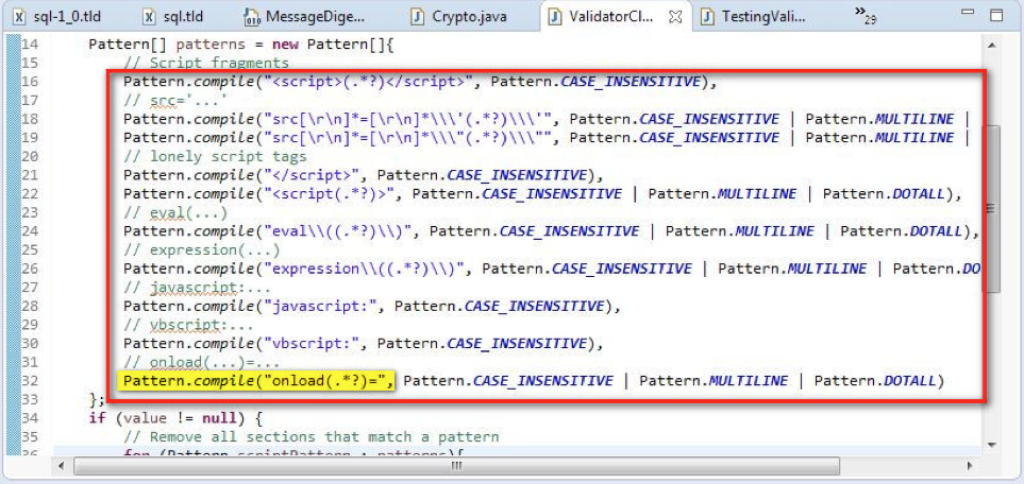
Task: Click the vertical scrollbar up arrow
Action: tap(991, 45)
